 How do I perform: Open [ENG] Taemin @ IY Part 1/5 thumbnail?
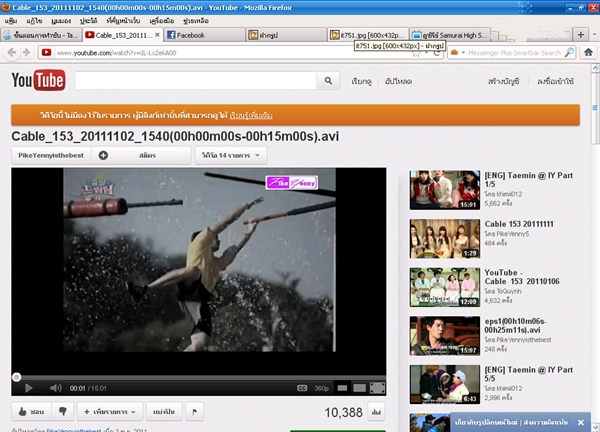point(445,190)
